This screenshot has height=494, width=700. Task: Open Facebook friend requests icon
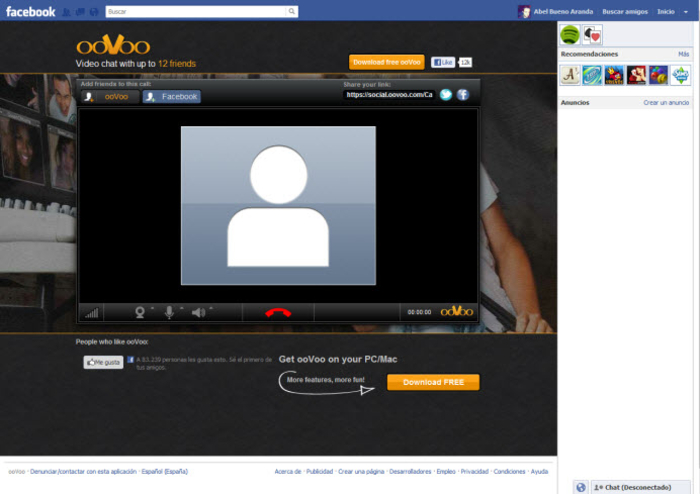tap(67, 12)
